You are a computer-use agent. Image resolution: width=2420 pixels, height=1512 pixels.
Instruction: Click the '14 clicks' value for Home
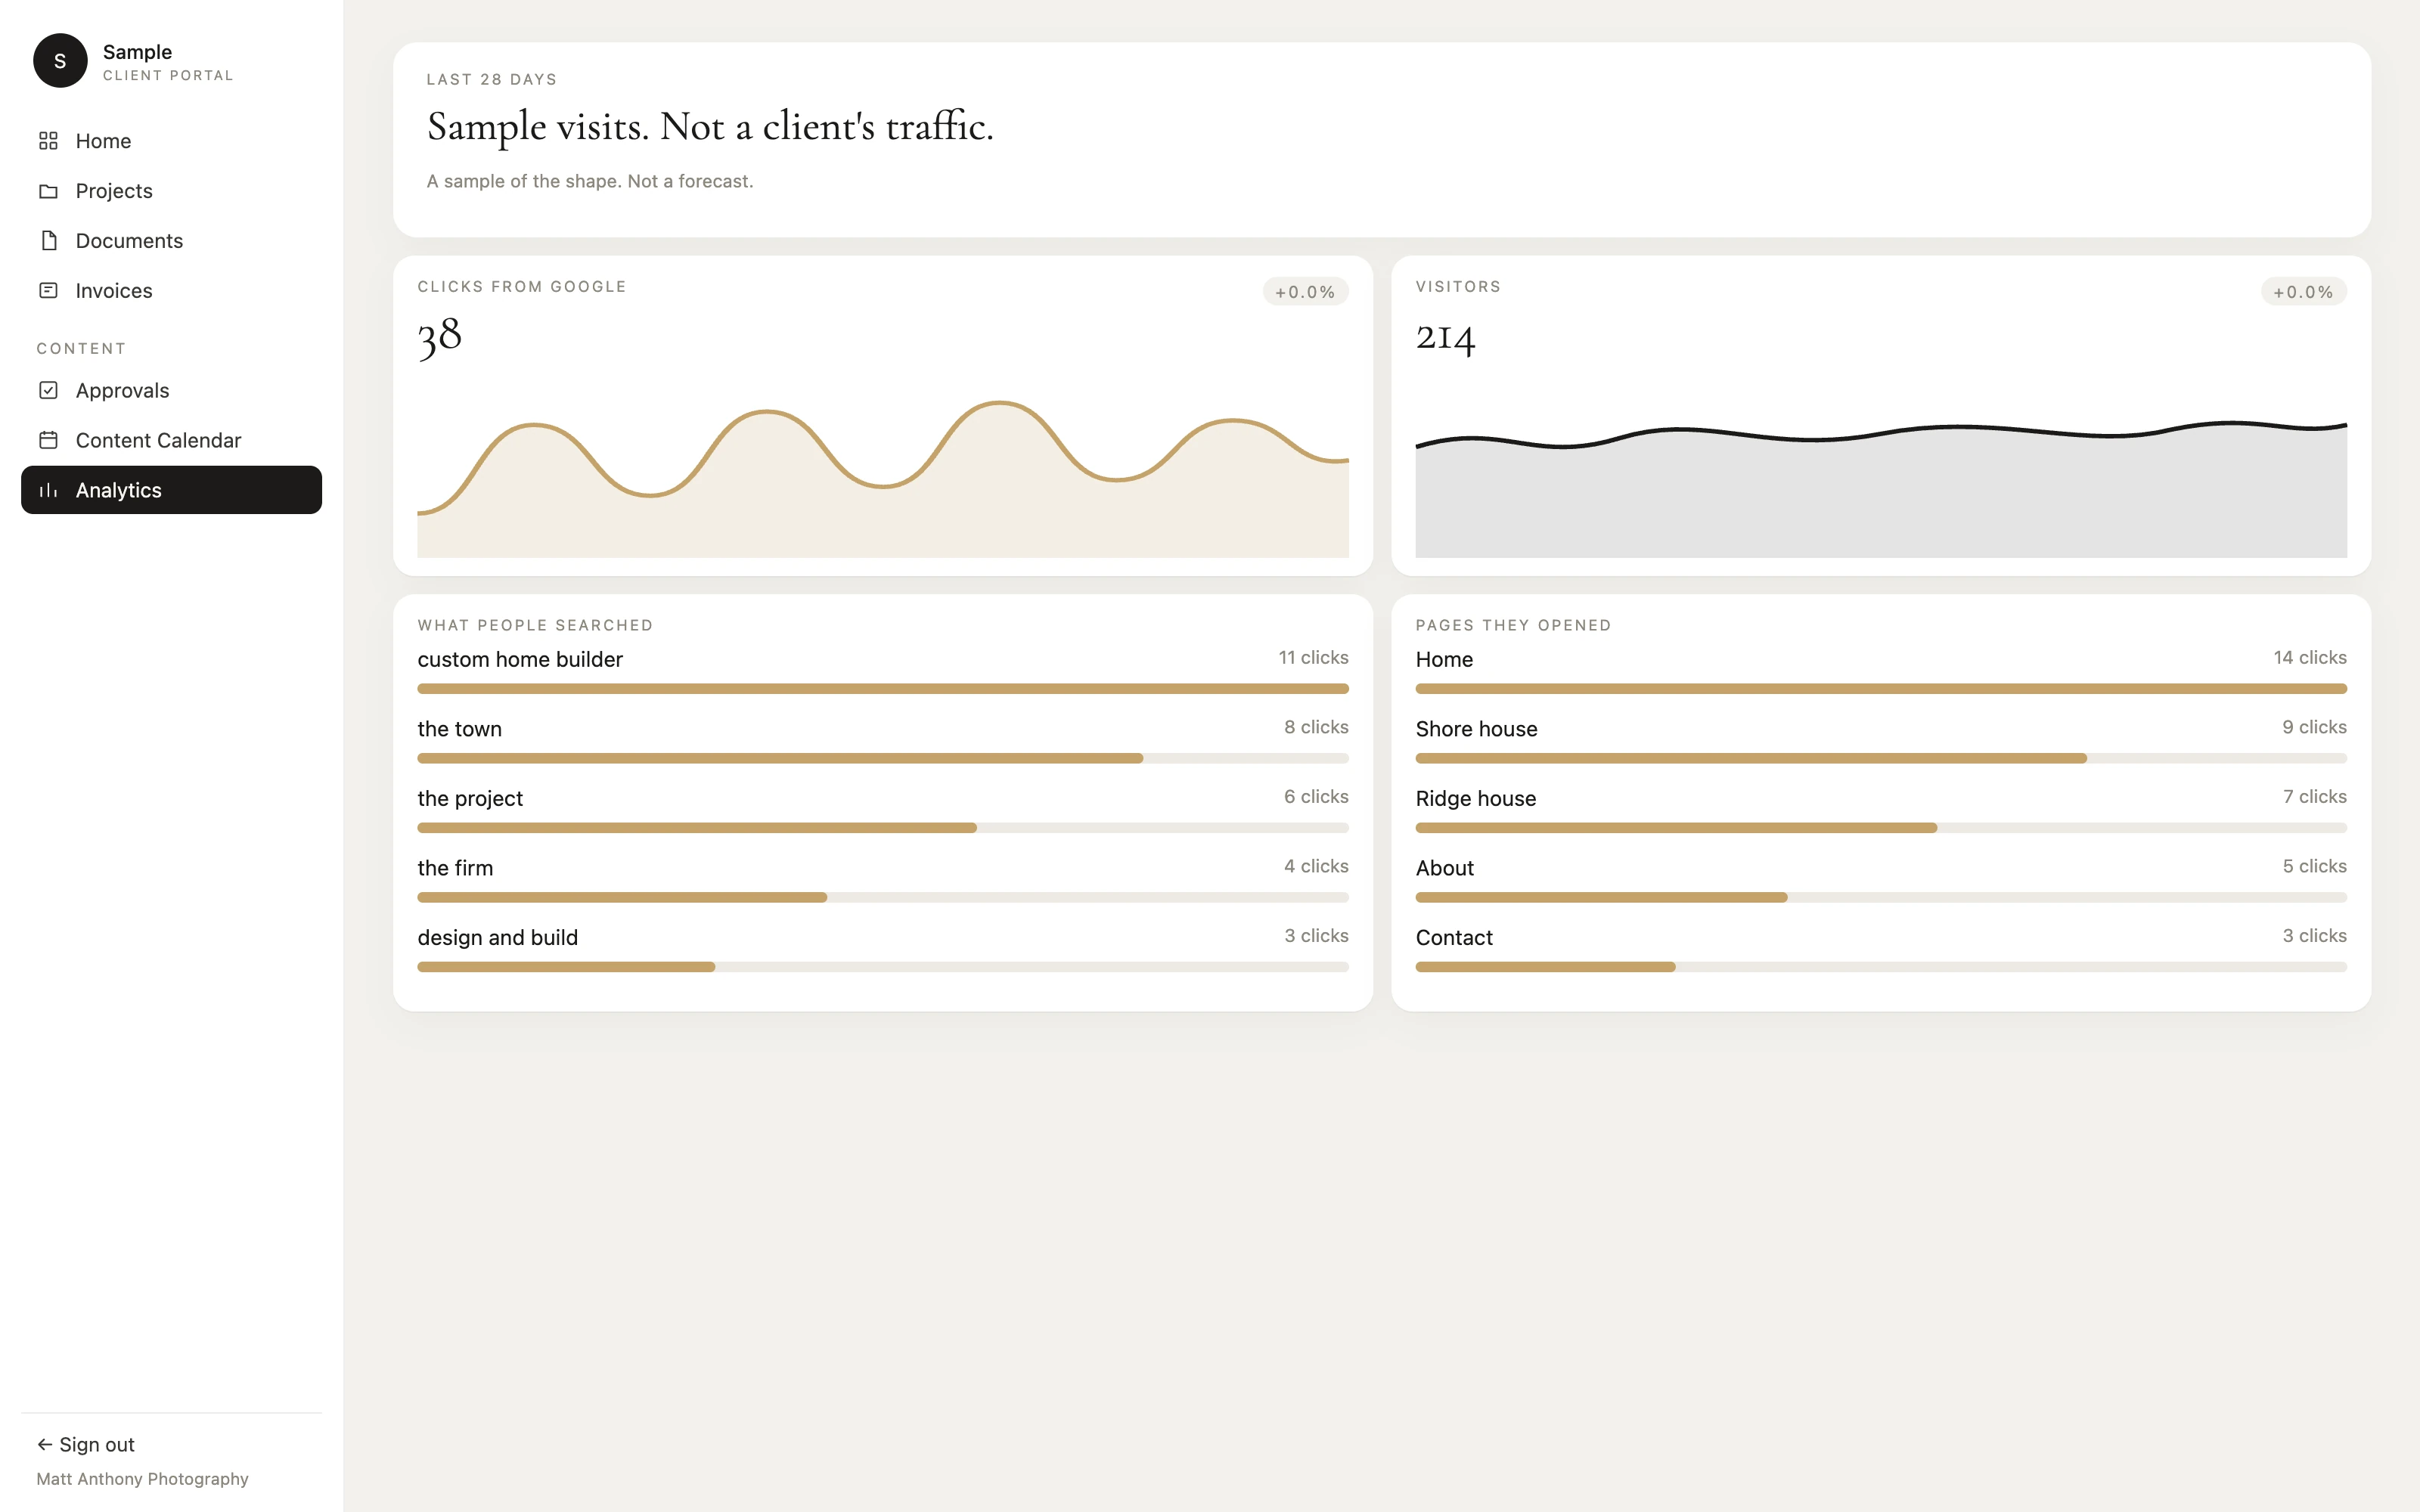coord(2310,657)
